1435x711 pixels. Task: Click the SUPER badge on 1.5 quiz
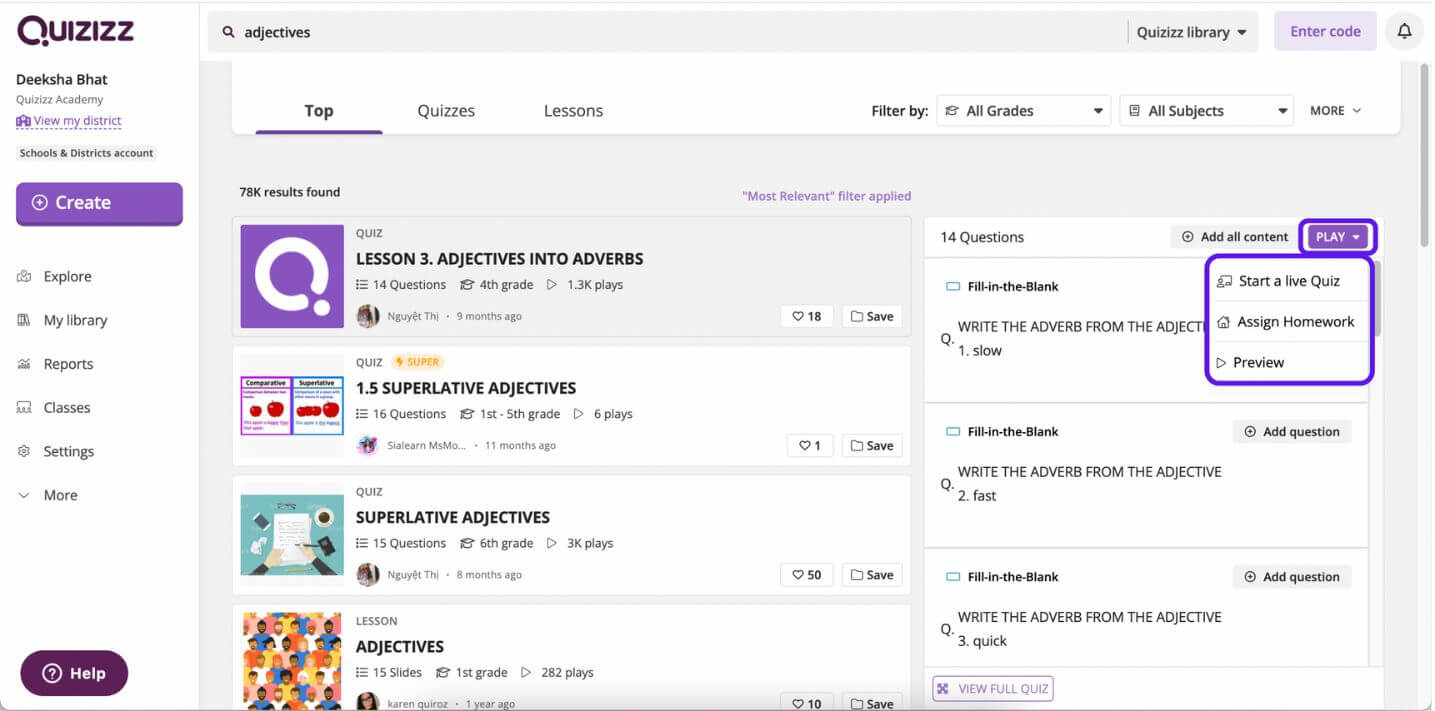(418, 362)
